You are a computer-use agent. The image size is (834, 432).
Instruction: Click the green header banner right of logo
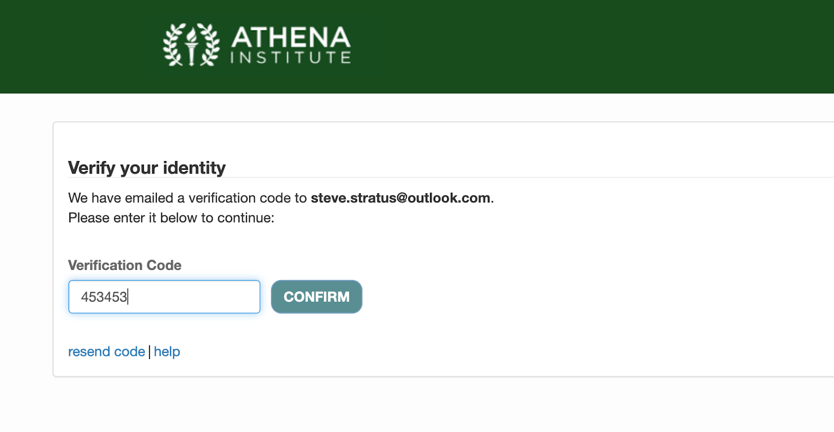[600, 46]
